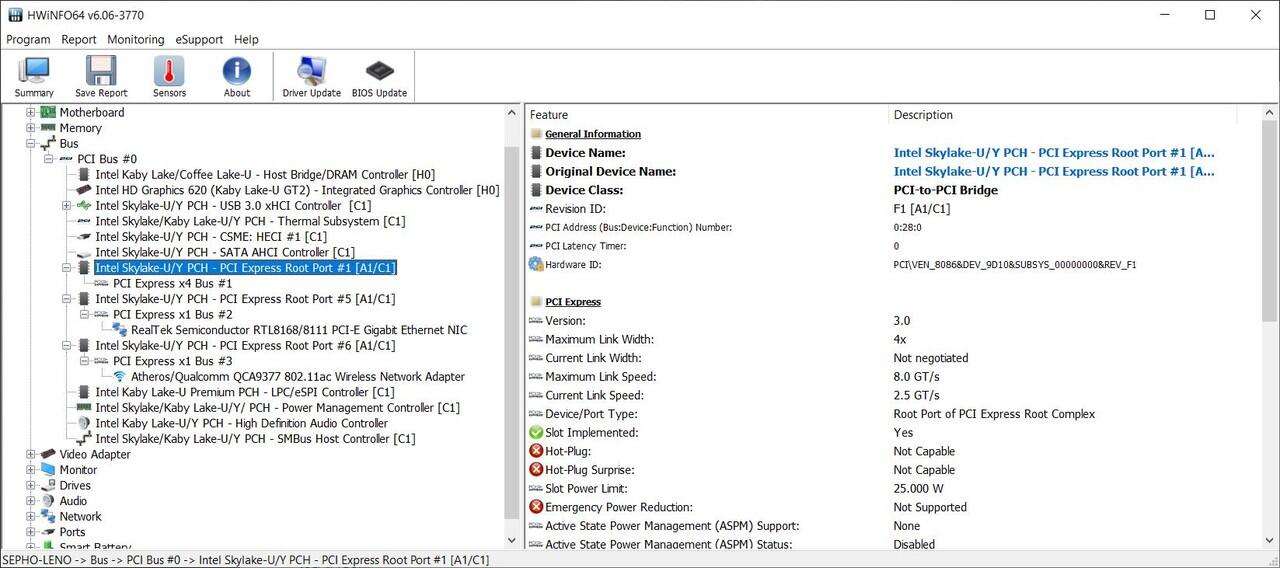The height and width of the screenshot is (568, 1280).
Task: Click the BIOS Update chip icon
Action: click(379, 76)
